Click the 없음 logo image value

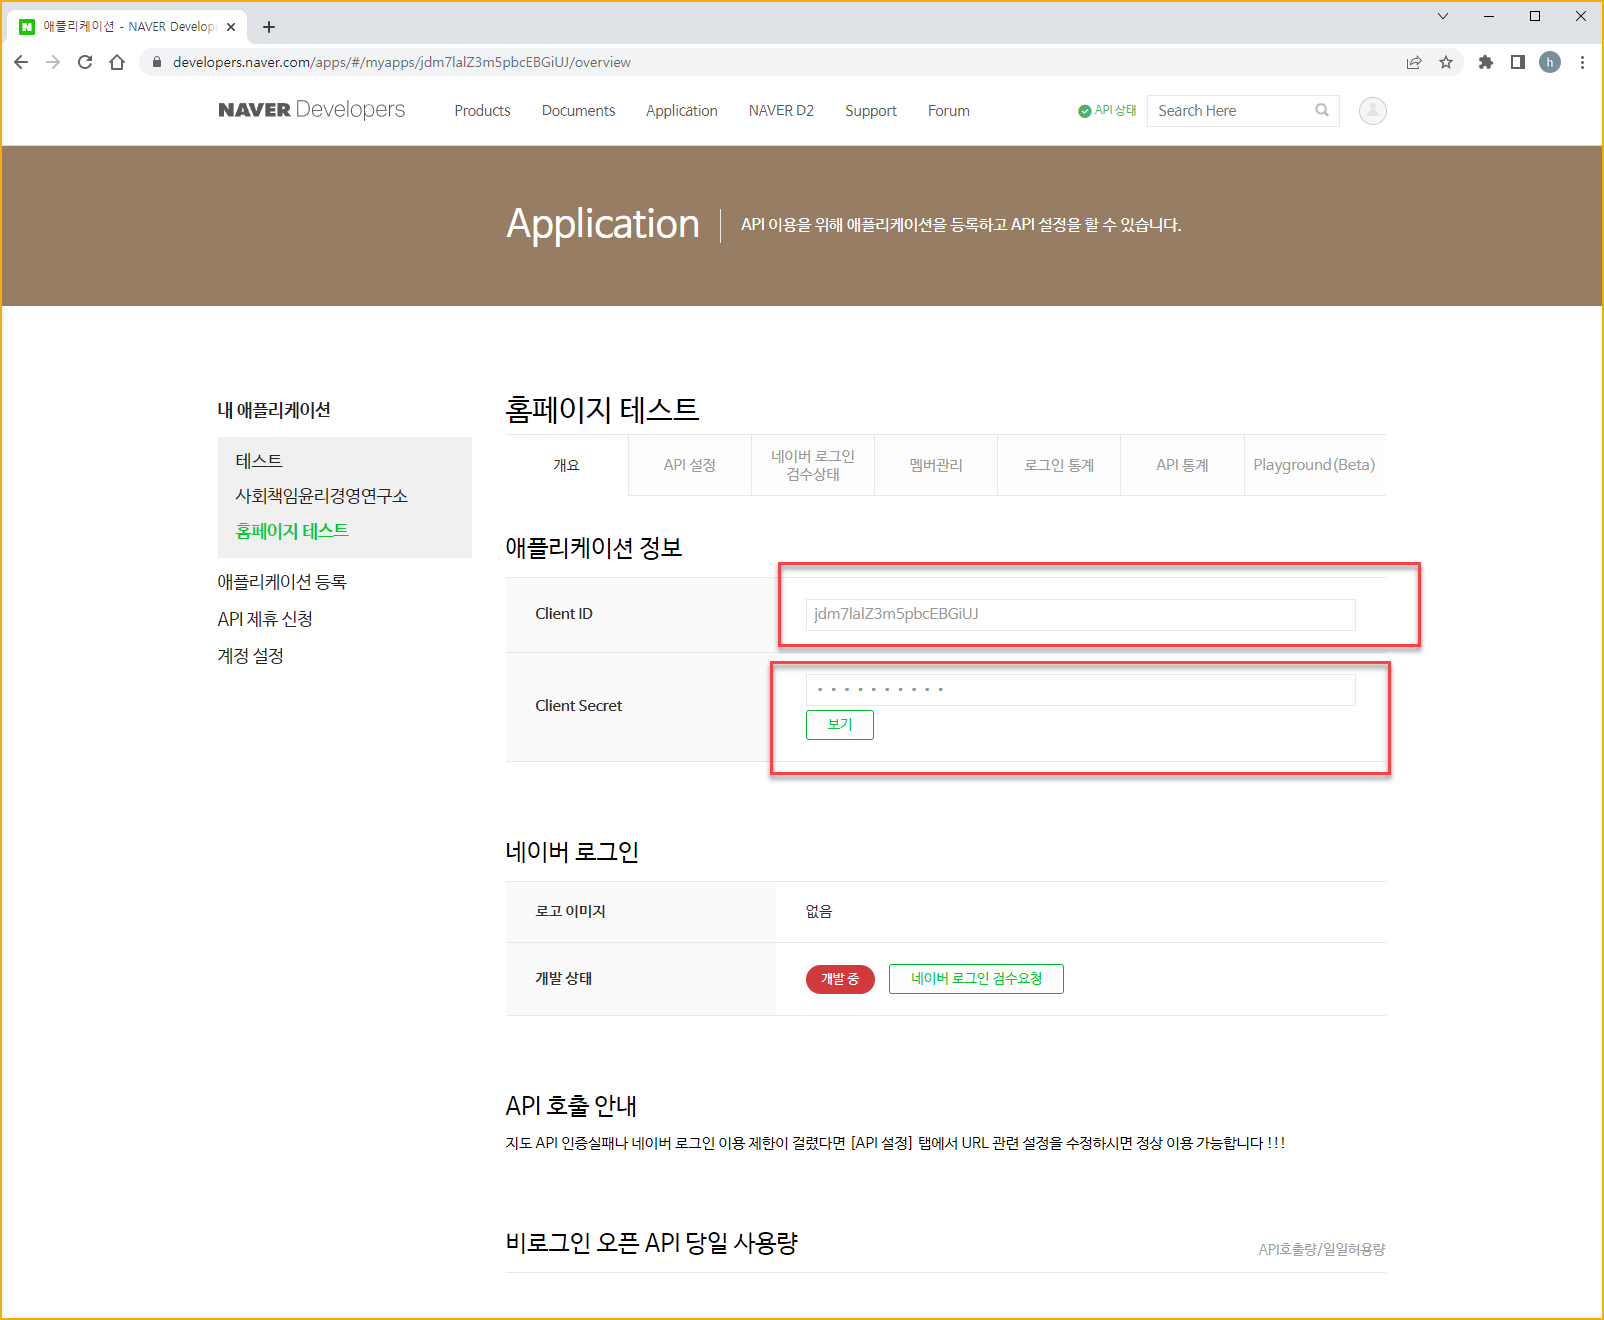[x=819, y=911]
